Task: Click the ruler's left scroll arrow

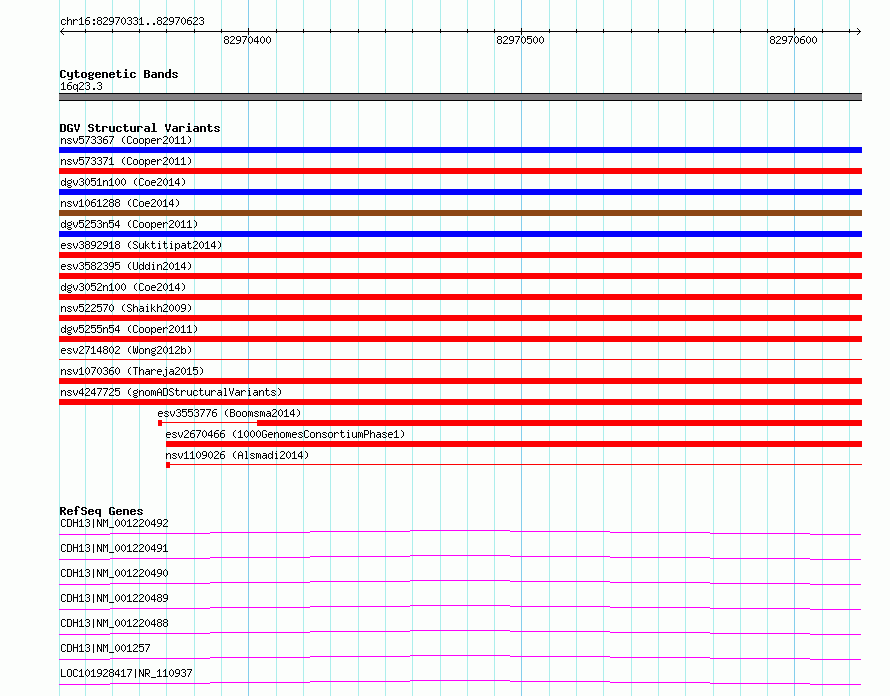Action: click(x=62, y=31)
